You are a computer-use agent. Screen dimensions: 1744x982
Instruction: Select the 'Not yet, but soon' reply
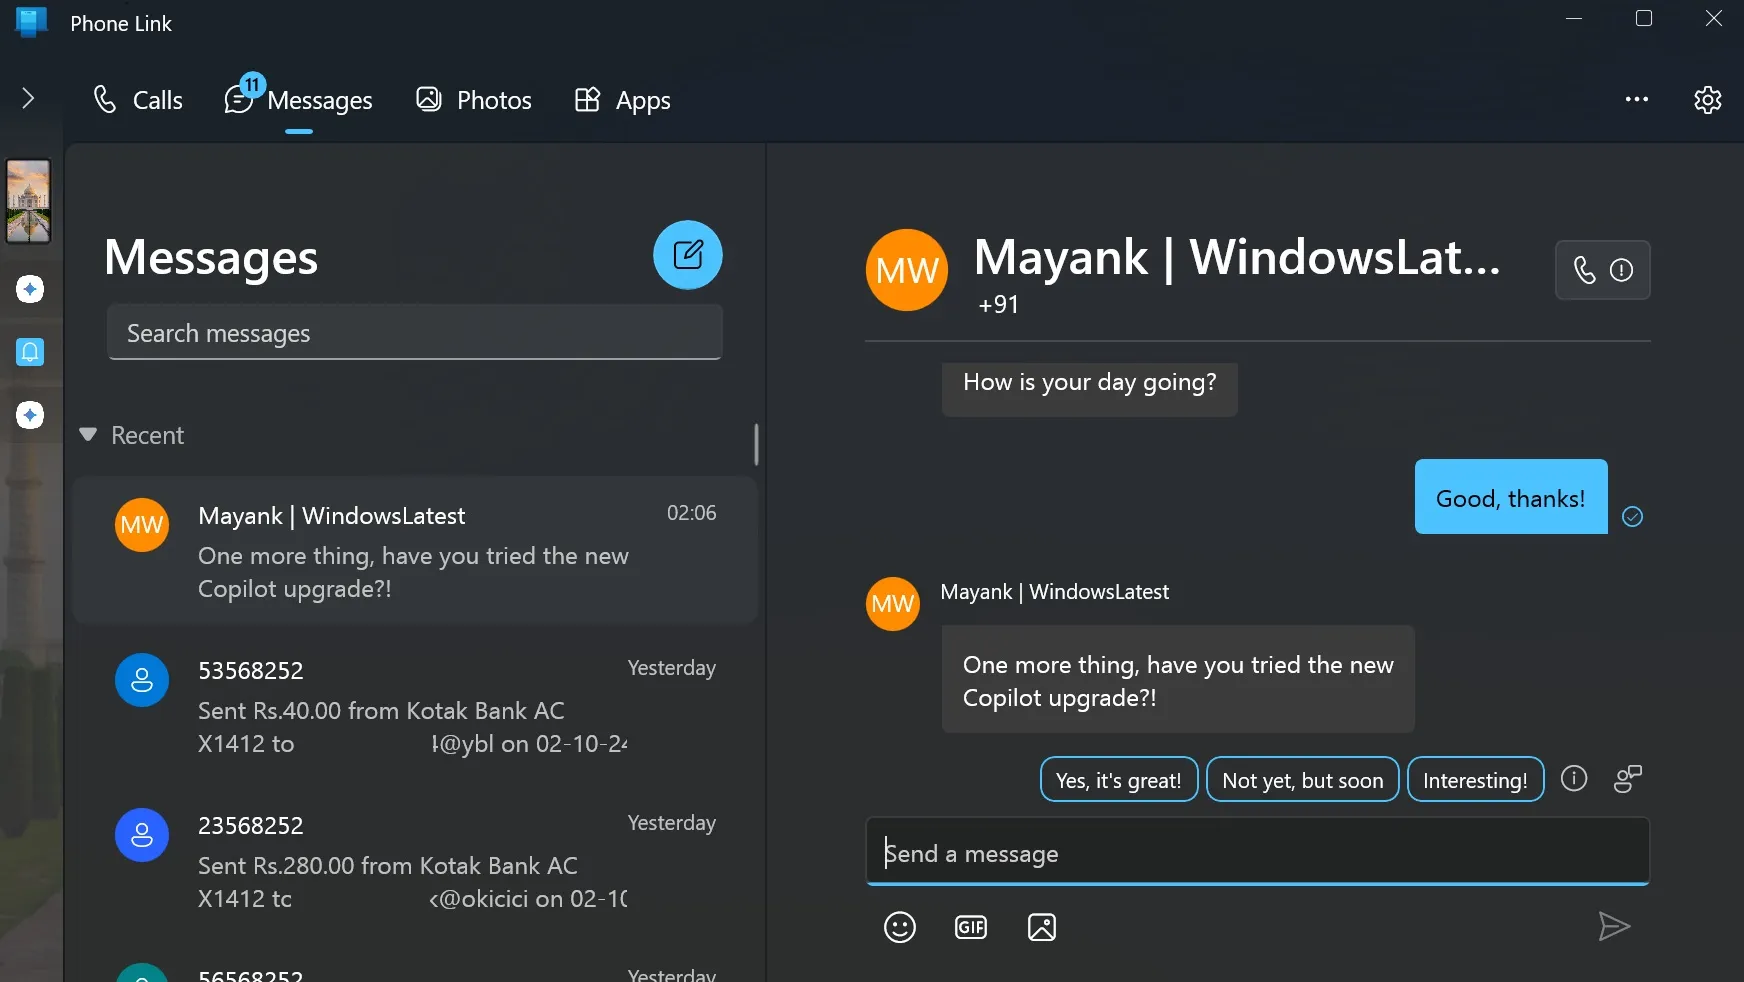click(x=1303, y=780)
